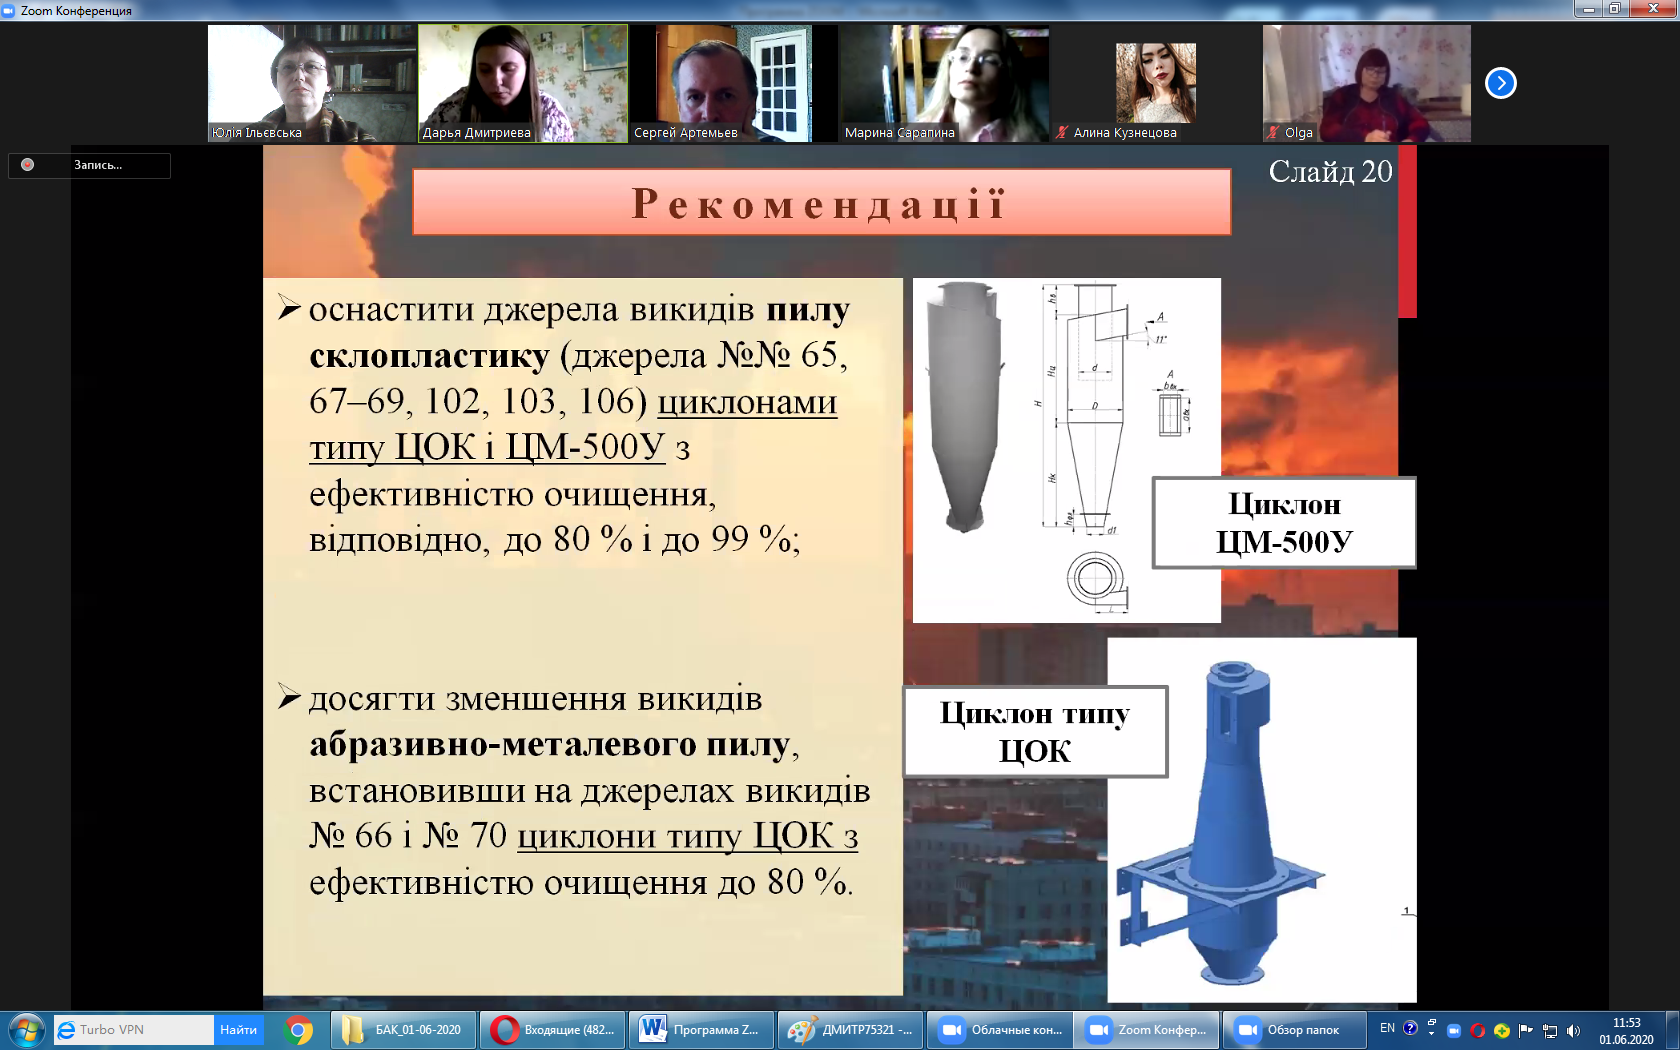Click bold text абразивно-металевого пилу

click(550, 744)
